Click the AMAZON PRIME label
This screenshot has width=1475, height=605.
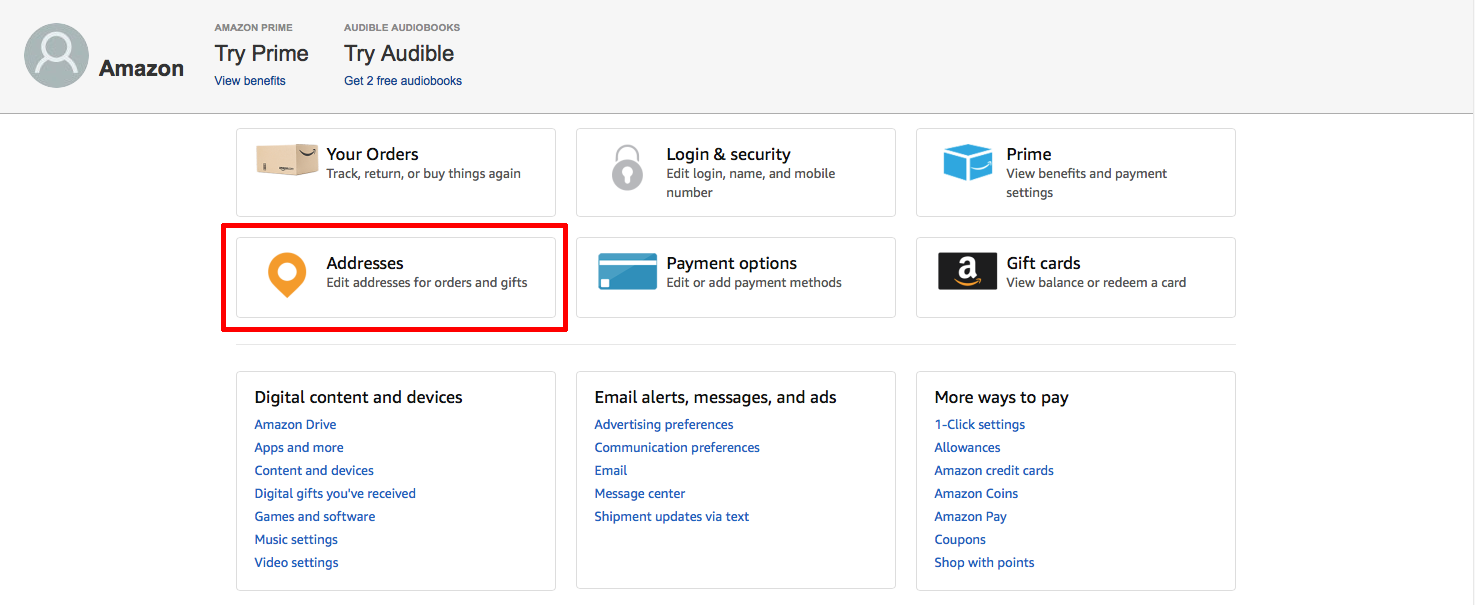[254, 27]
